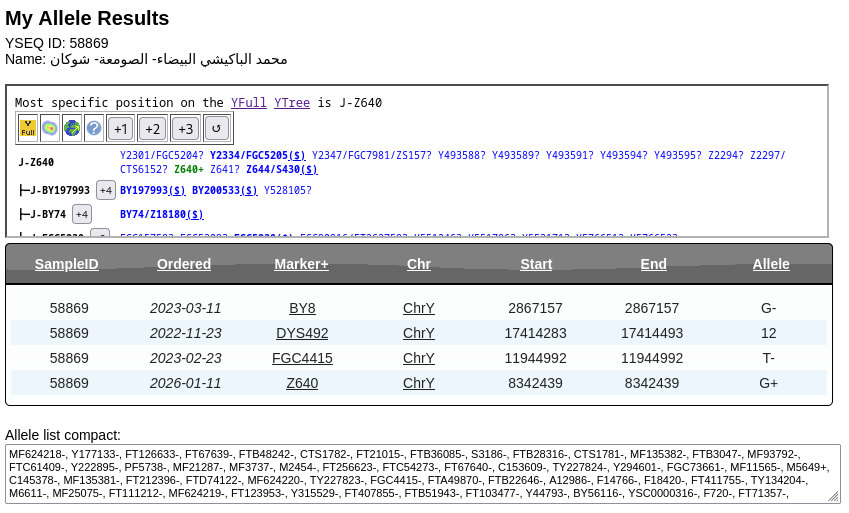The height and width of the screenshot is (513, 849).
Task: Click the 2023-03-11 ordered date cell
Action: point(186,308)
